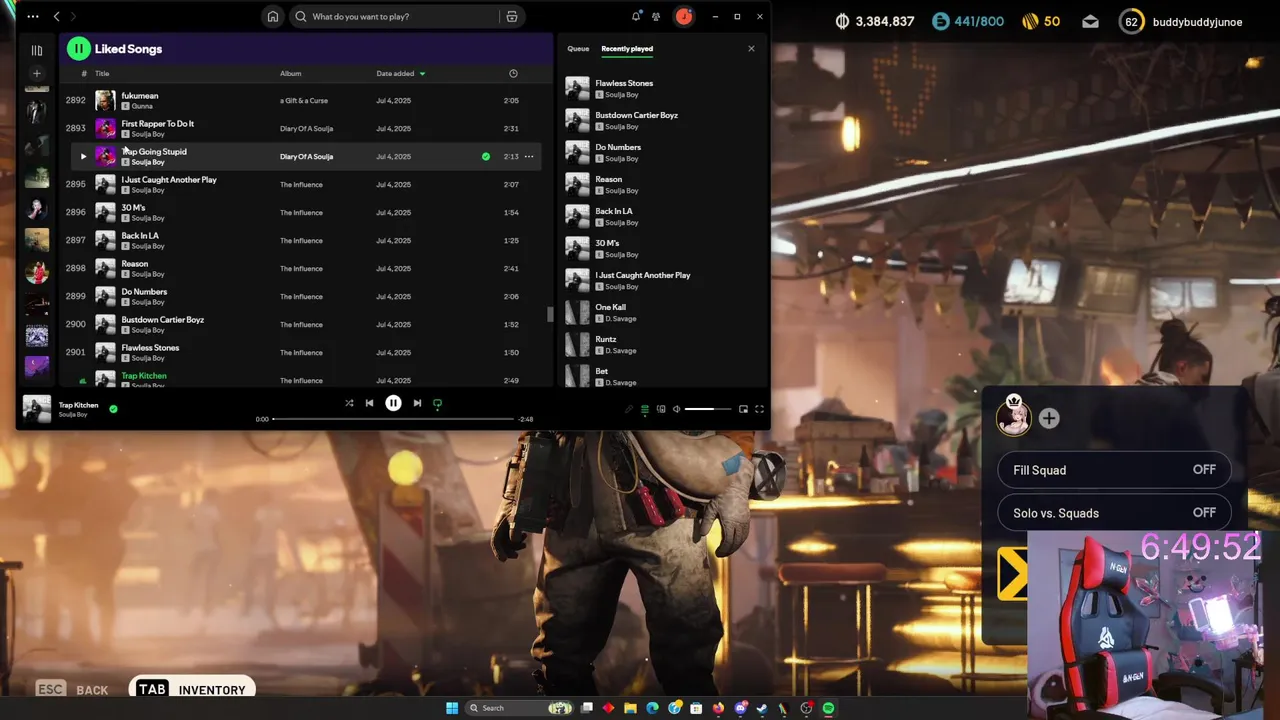Viewport: 1280px width, 720px height.
Task: Click the 3,384,837 currency counter
Action: (x=874, y=21)
